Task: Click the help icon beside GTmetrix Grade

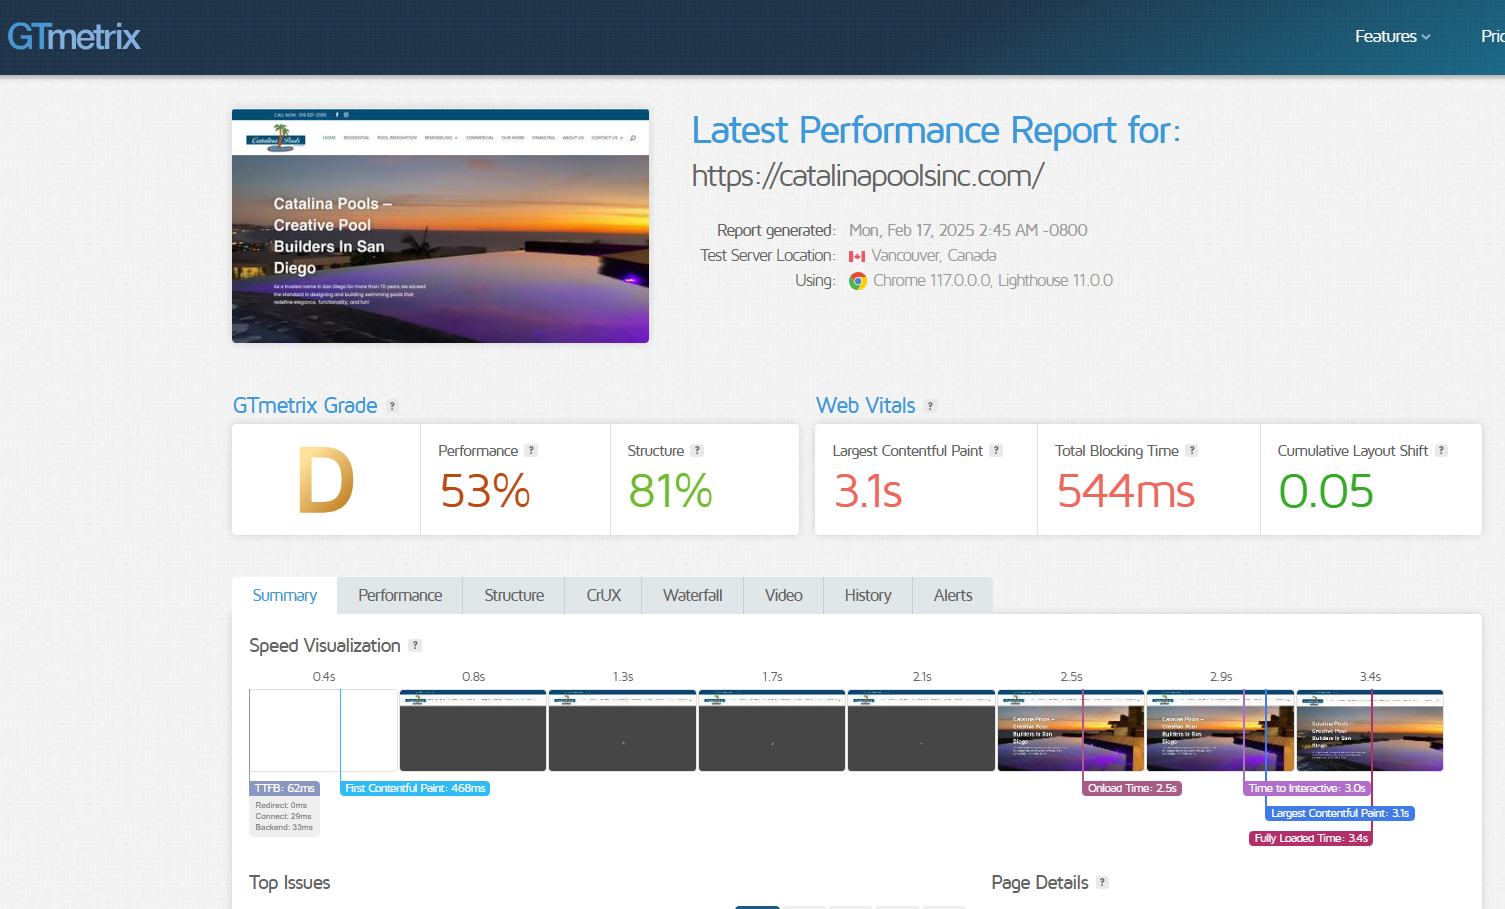Action: tap(392, 406)
